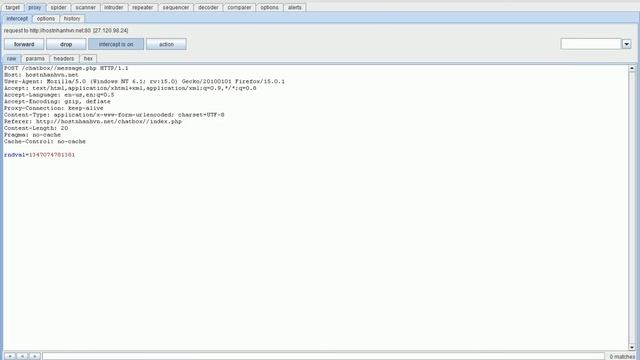The image size is (640, 360).
Task: Open the decoder tab
Action: (208, 7)
